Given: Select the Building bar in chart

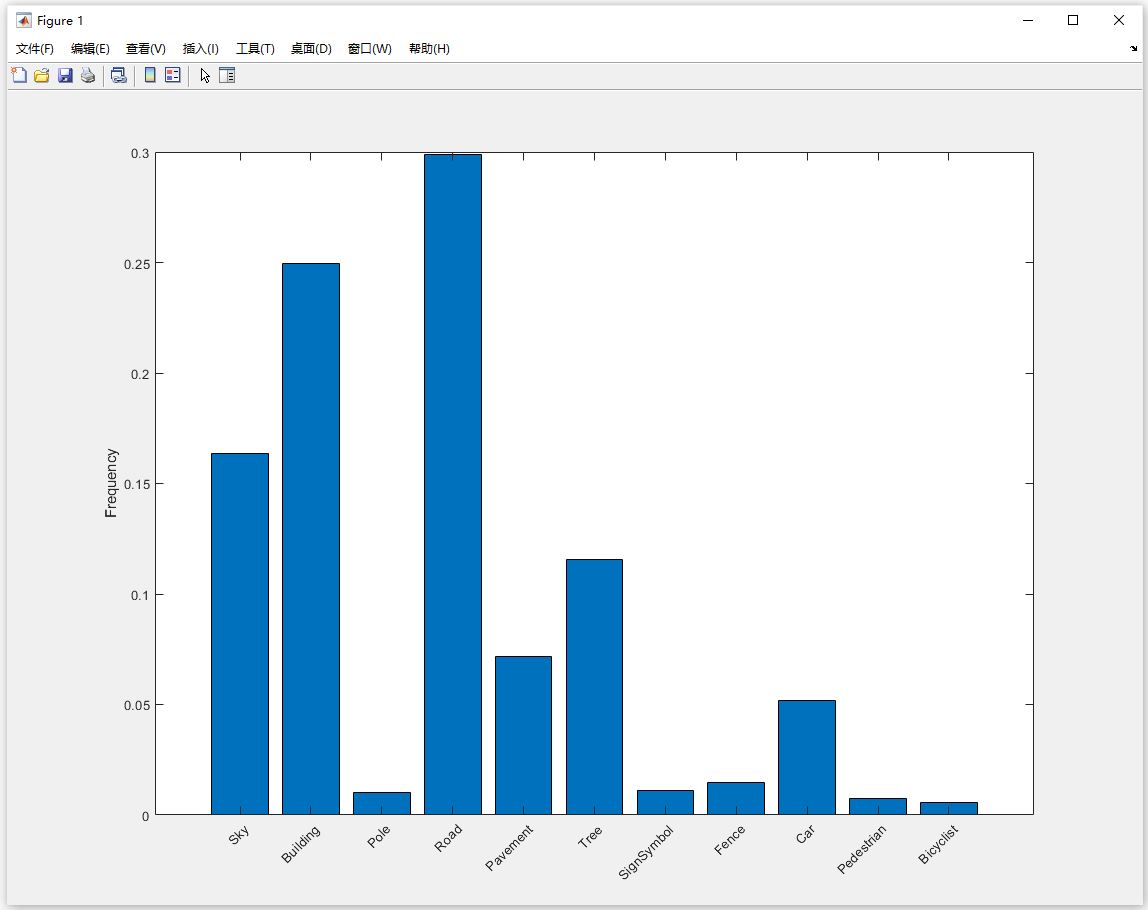Looking at the screenshot, I should tap(311, 539).
